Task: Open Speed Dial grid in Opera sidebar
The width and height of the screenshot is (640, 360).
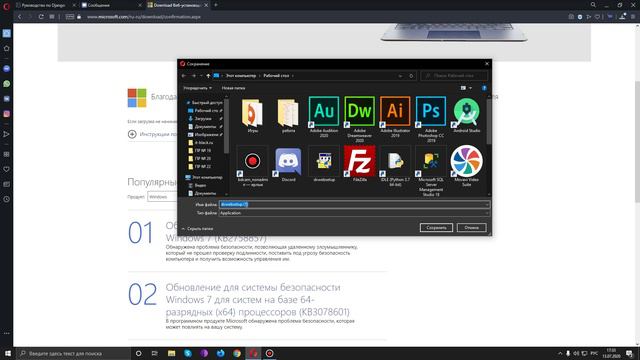Action: point(7,154)
